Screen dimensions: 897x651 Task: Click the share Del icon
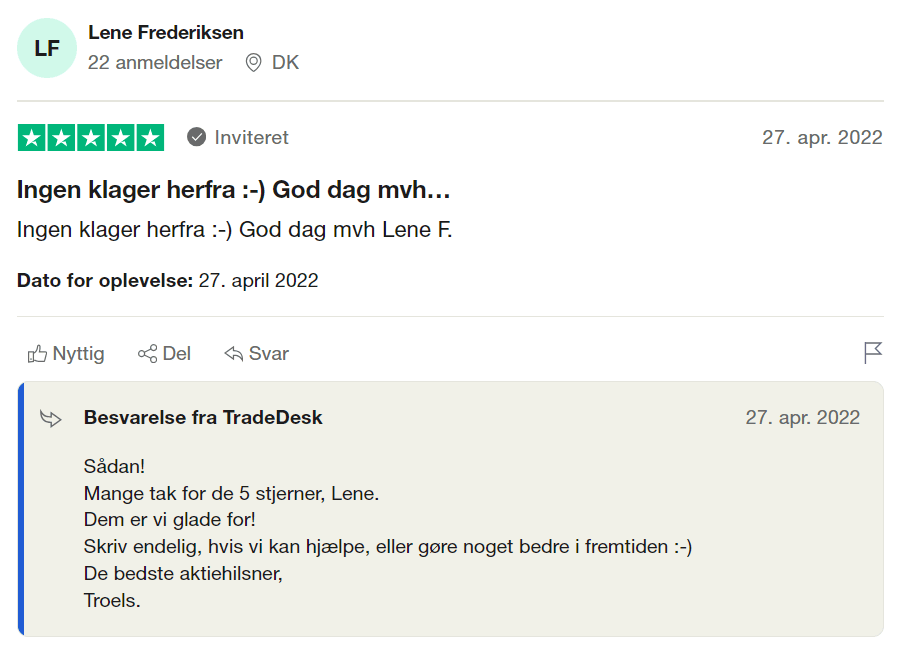point(148,354)
